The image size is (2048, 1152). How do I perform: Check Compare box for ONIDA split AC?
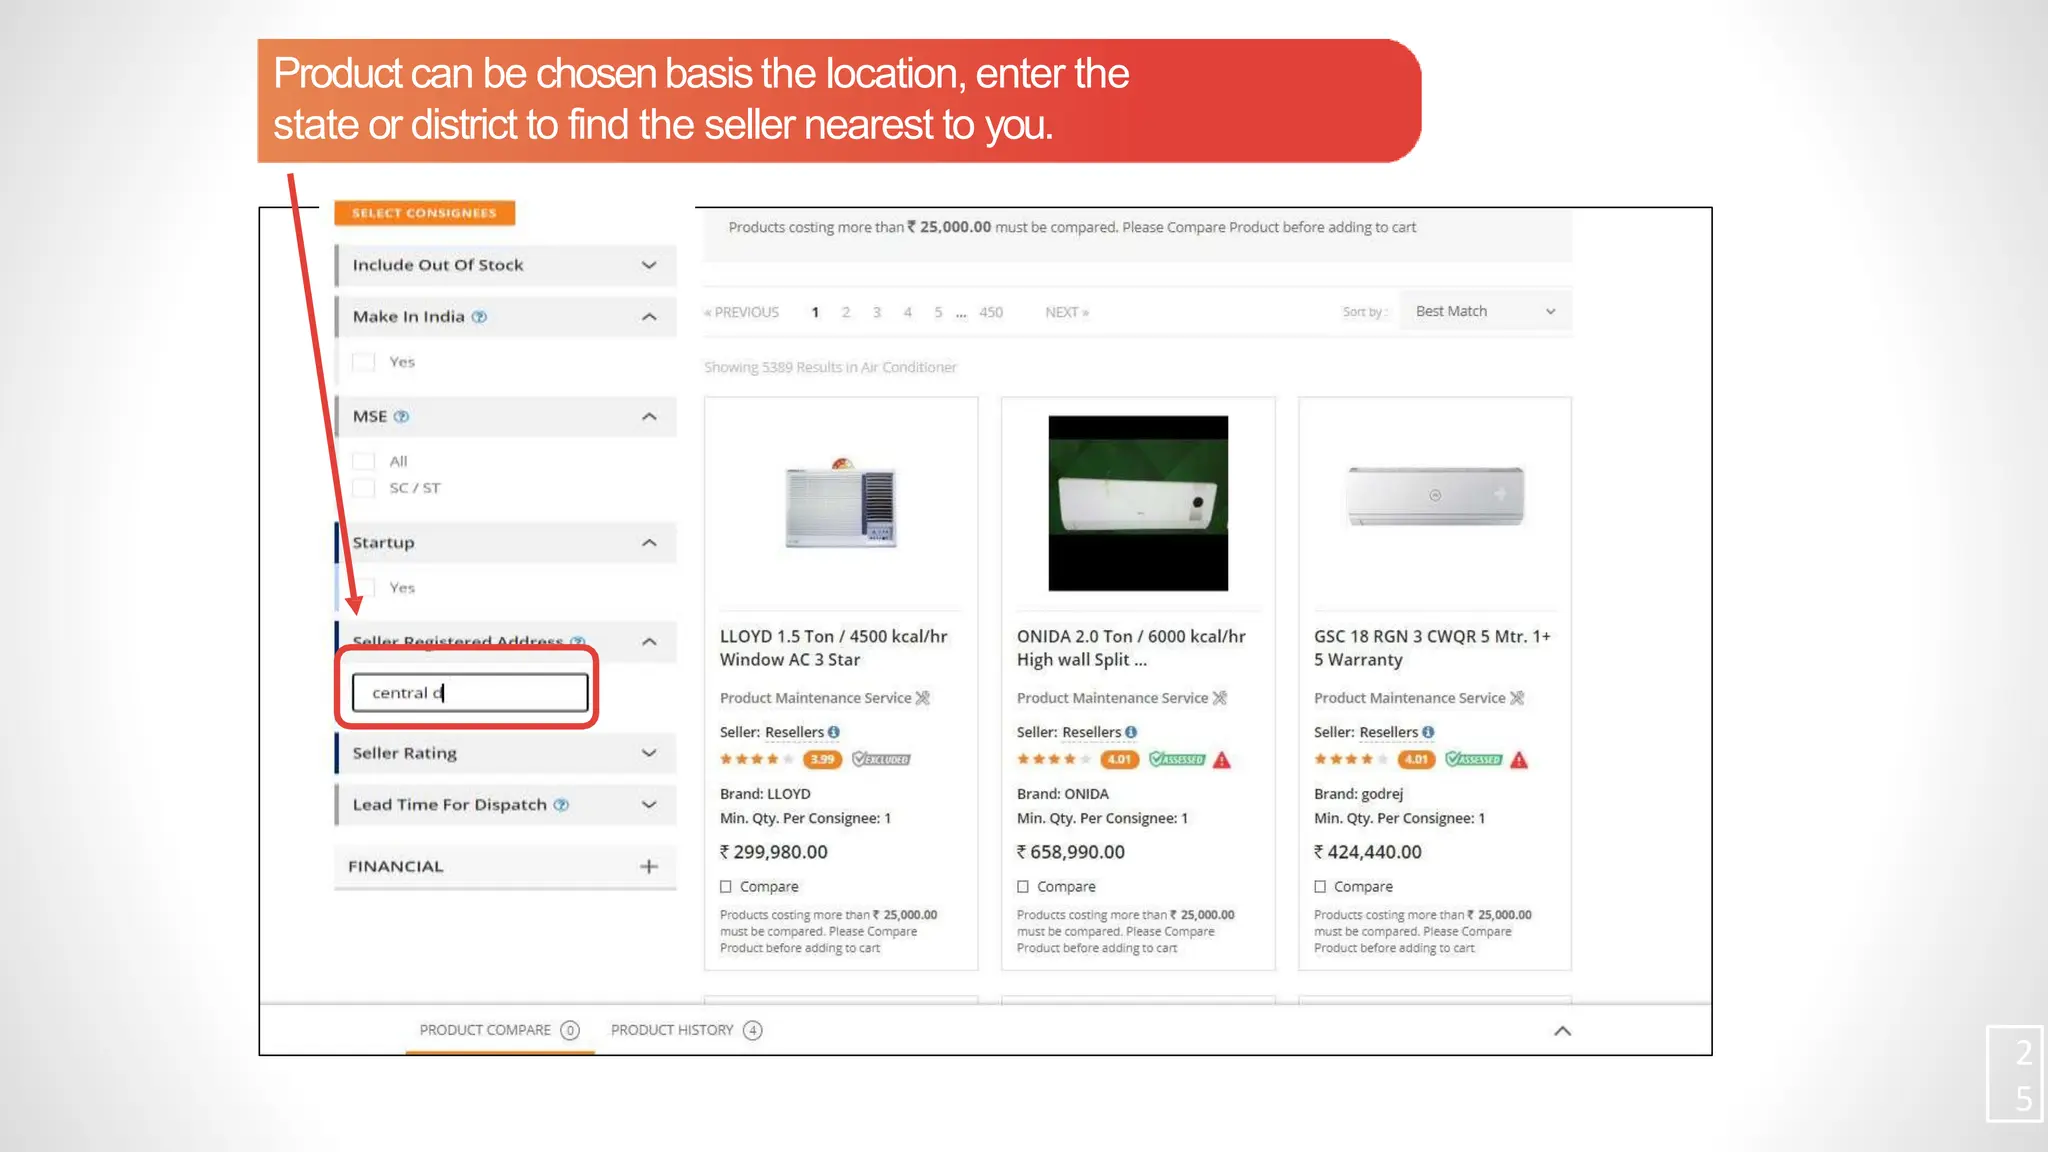click(x=1023, y=887)
